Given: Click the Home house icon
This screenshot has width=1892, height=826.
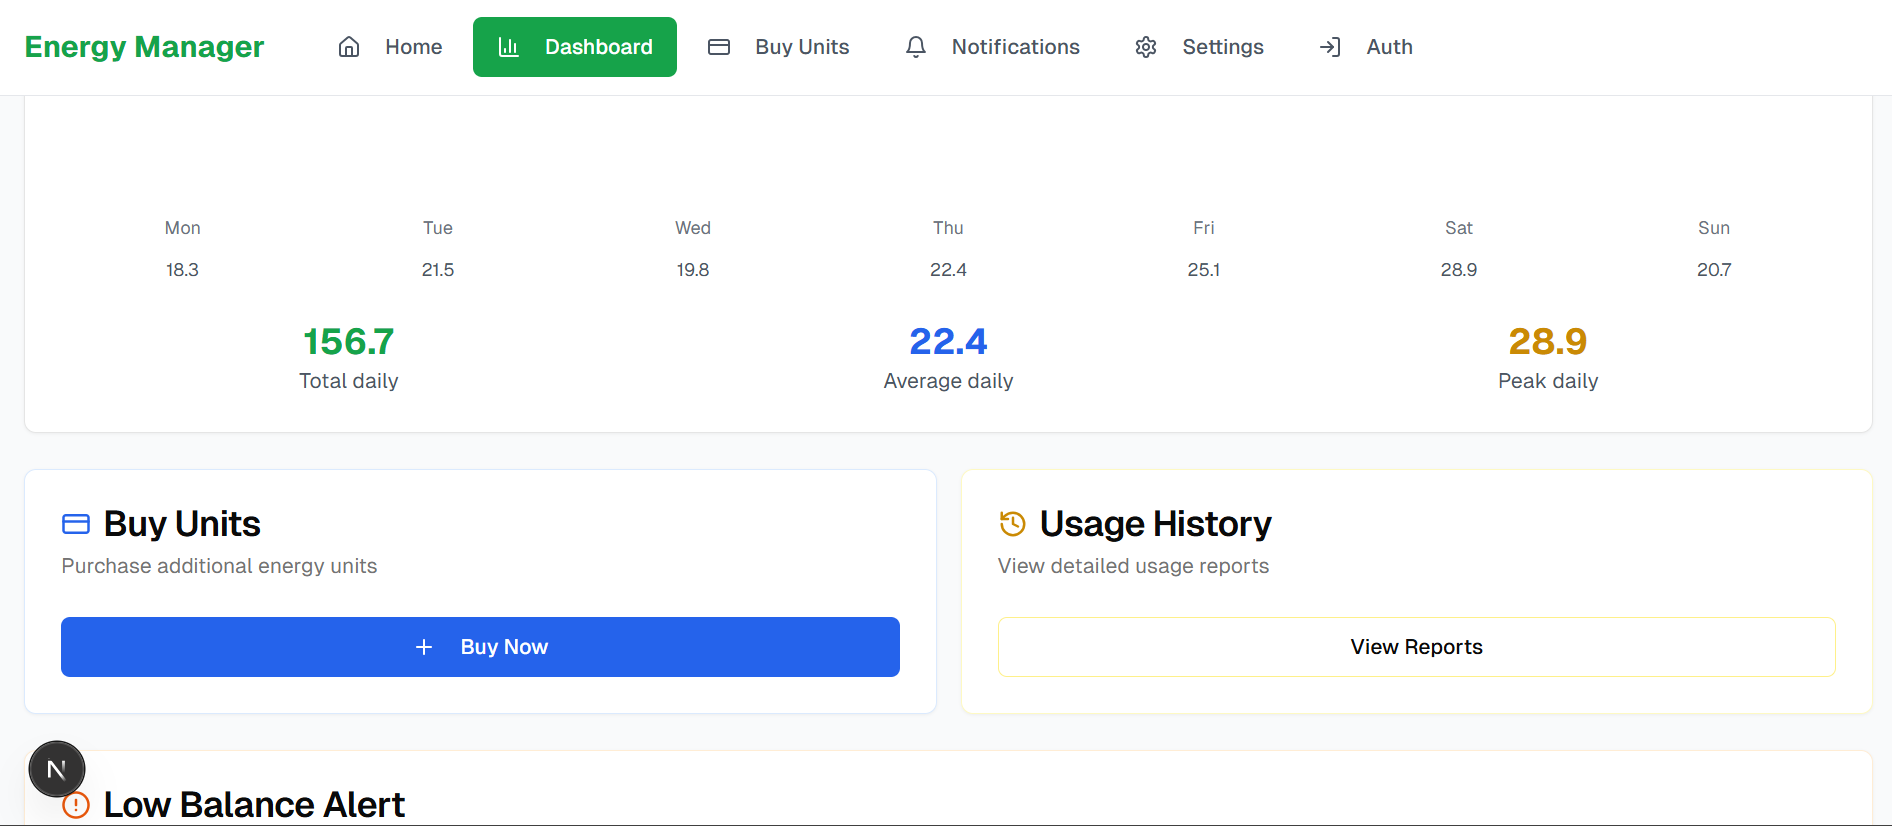Looking at the screenshot, I should [349, 47].
